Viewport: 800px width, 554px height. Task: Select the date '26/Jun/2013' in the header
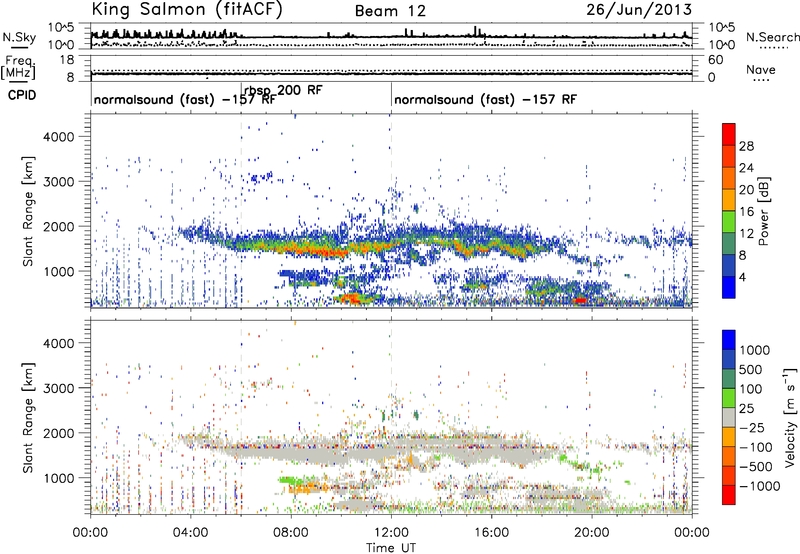pos(639,10)
